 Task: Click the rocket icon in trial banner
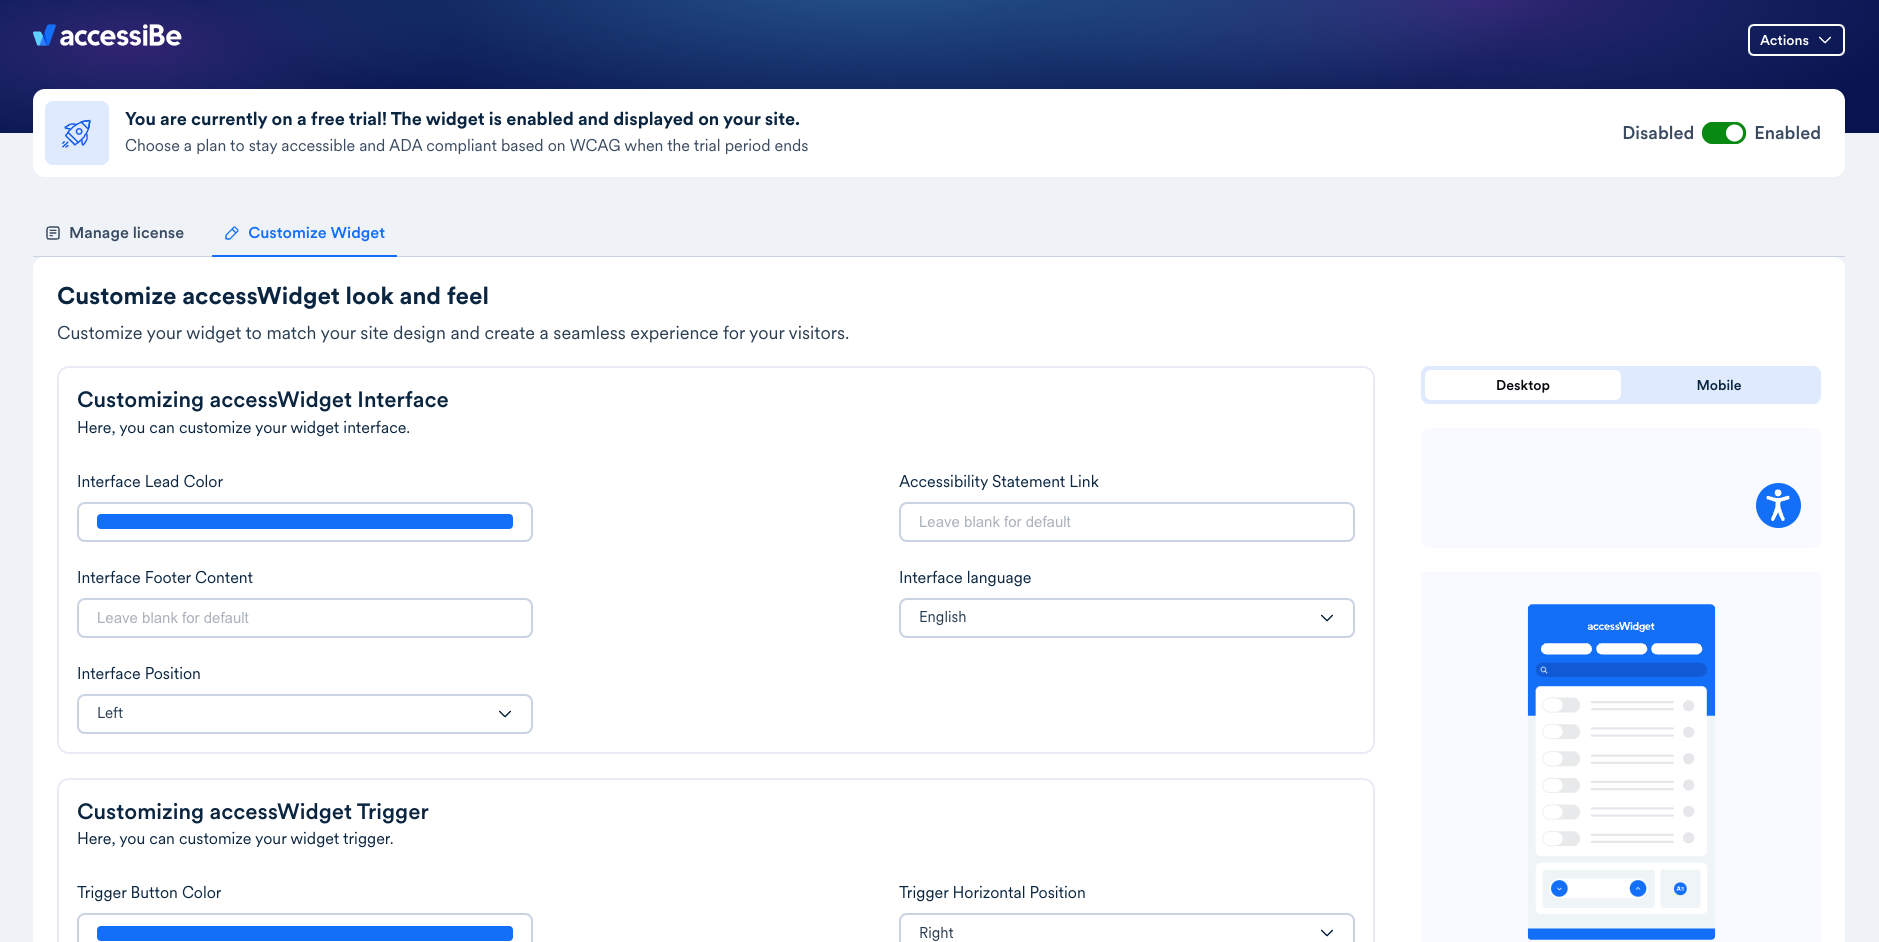[x=77, y=133]
